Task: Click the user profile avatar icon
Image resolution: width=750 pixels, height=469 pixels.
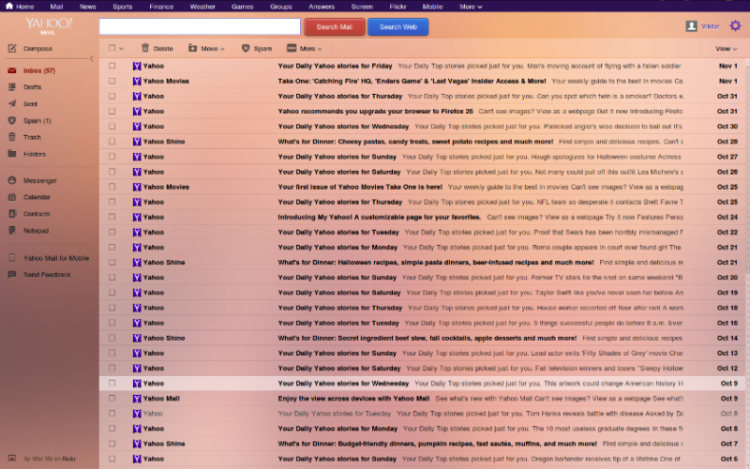Action: point(691,26)
